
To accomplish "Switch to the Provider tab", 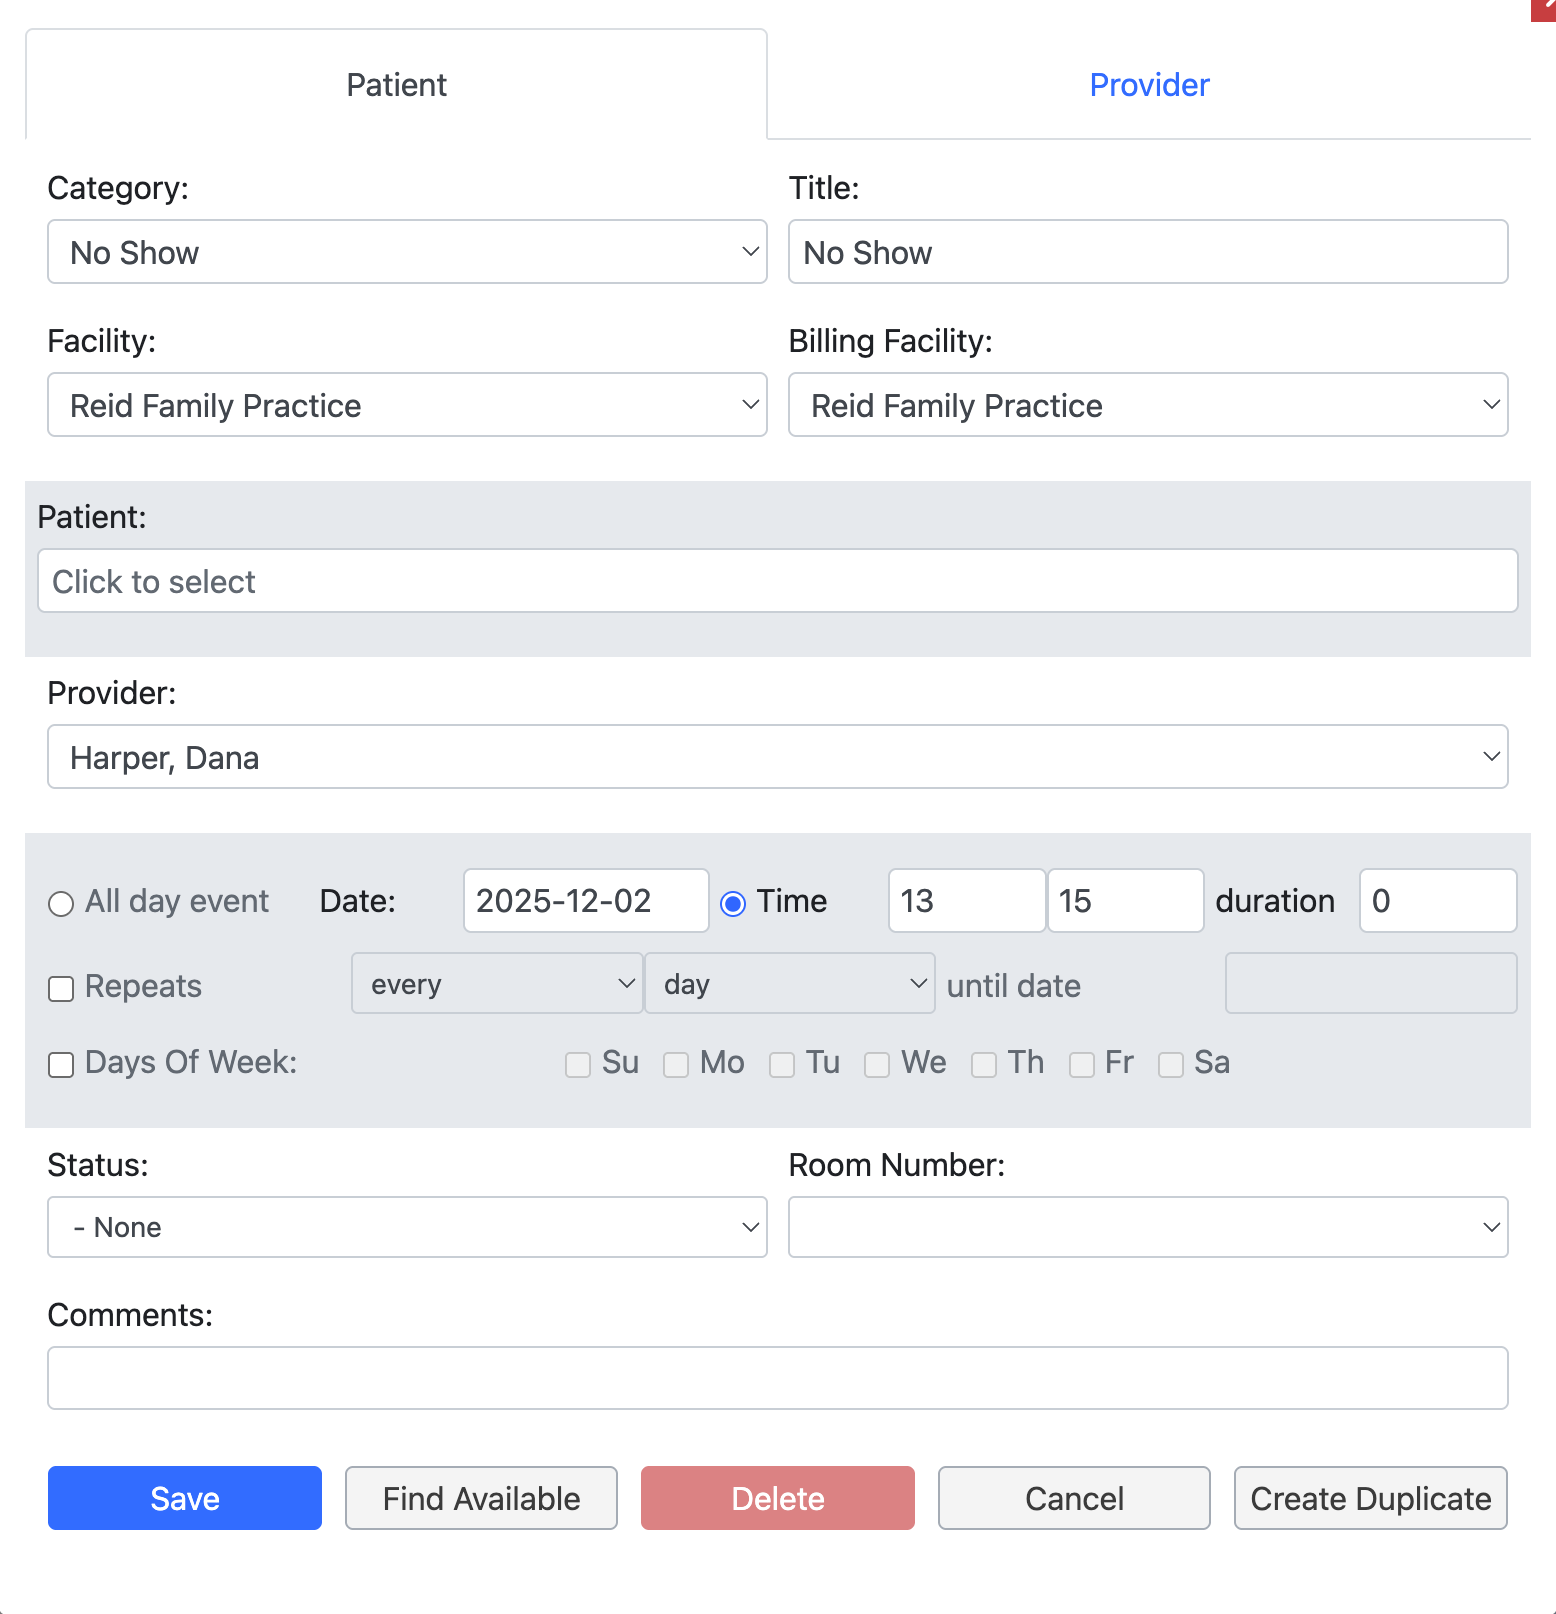I will coord(1148,85).
